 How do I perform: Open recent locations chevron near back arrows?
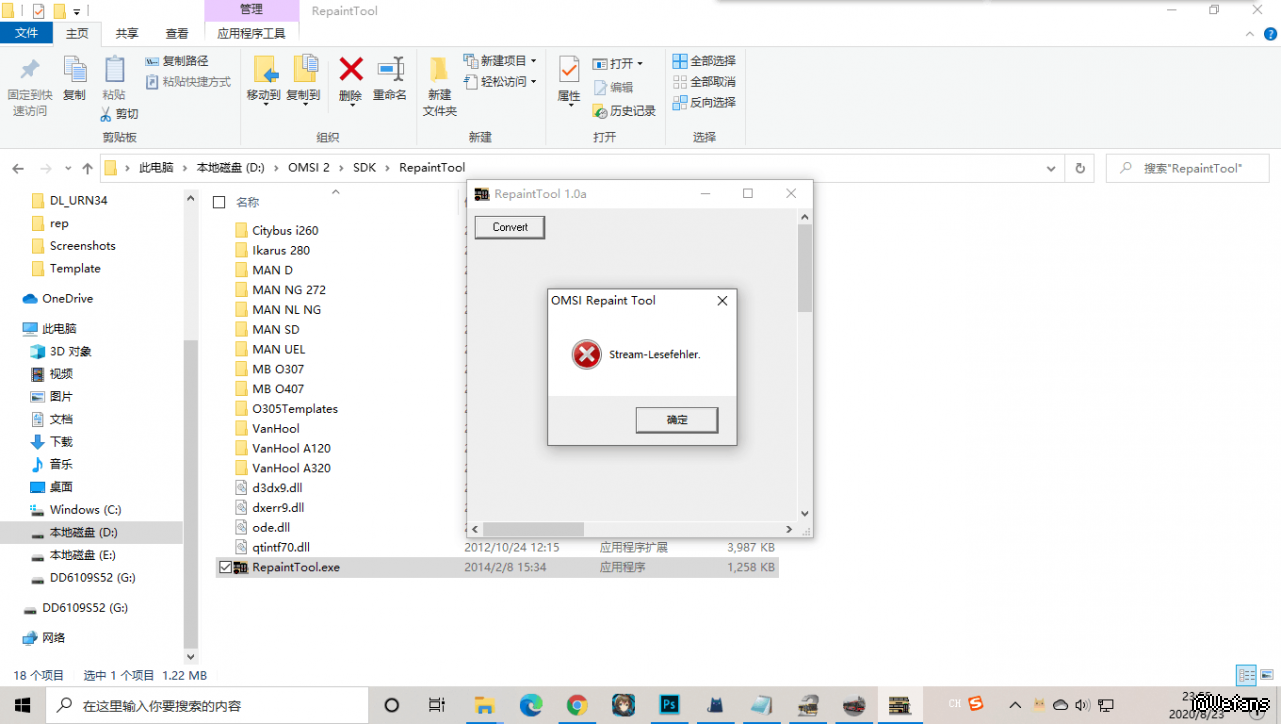click(x=68, y=168)
